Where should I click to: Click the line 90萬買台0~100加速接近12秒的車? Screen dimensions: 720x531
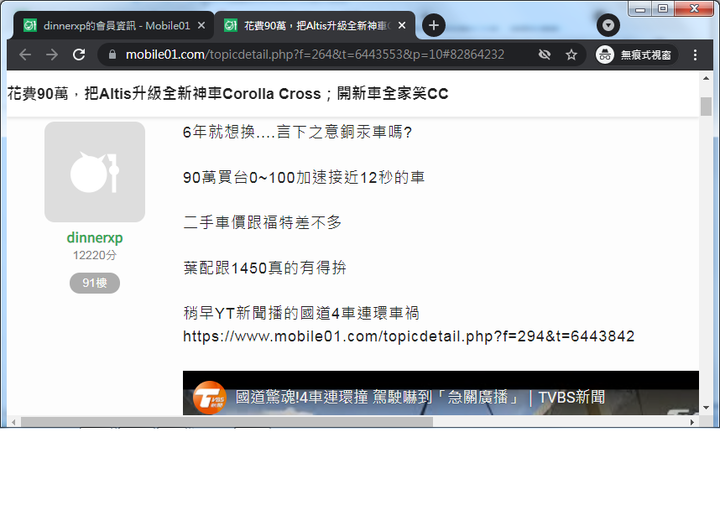point(304,177)
